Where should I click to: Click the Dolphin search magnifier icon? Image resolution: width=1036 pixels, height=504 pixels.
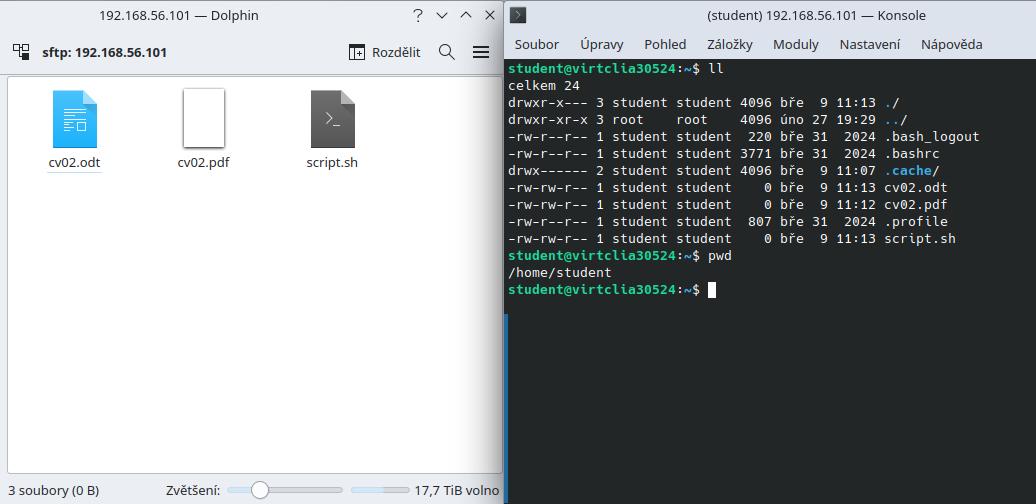pos(447,52)
